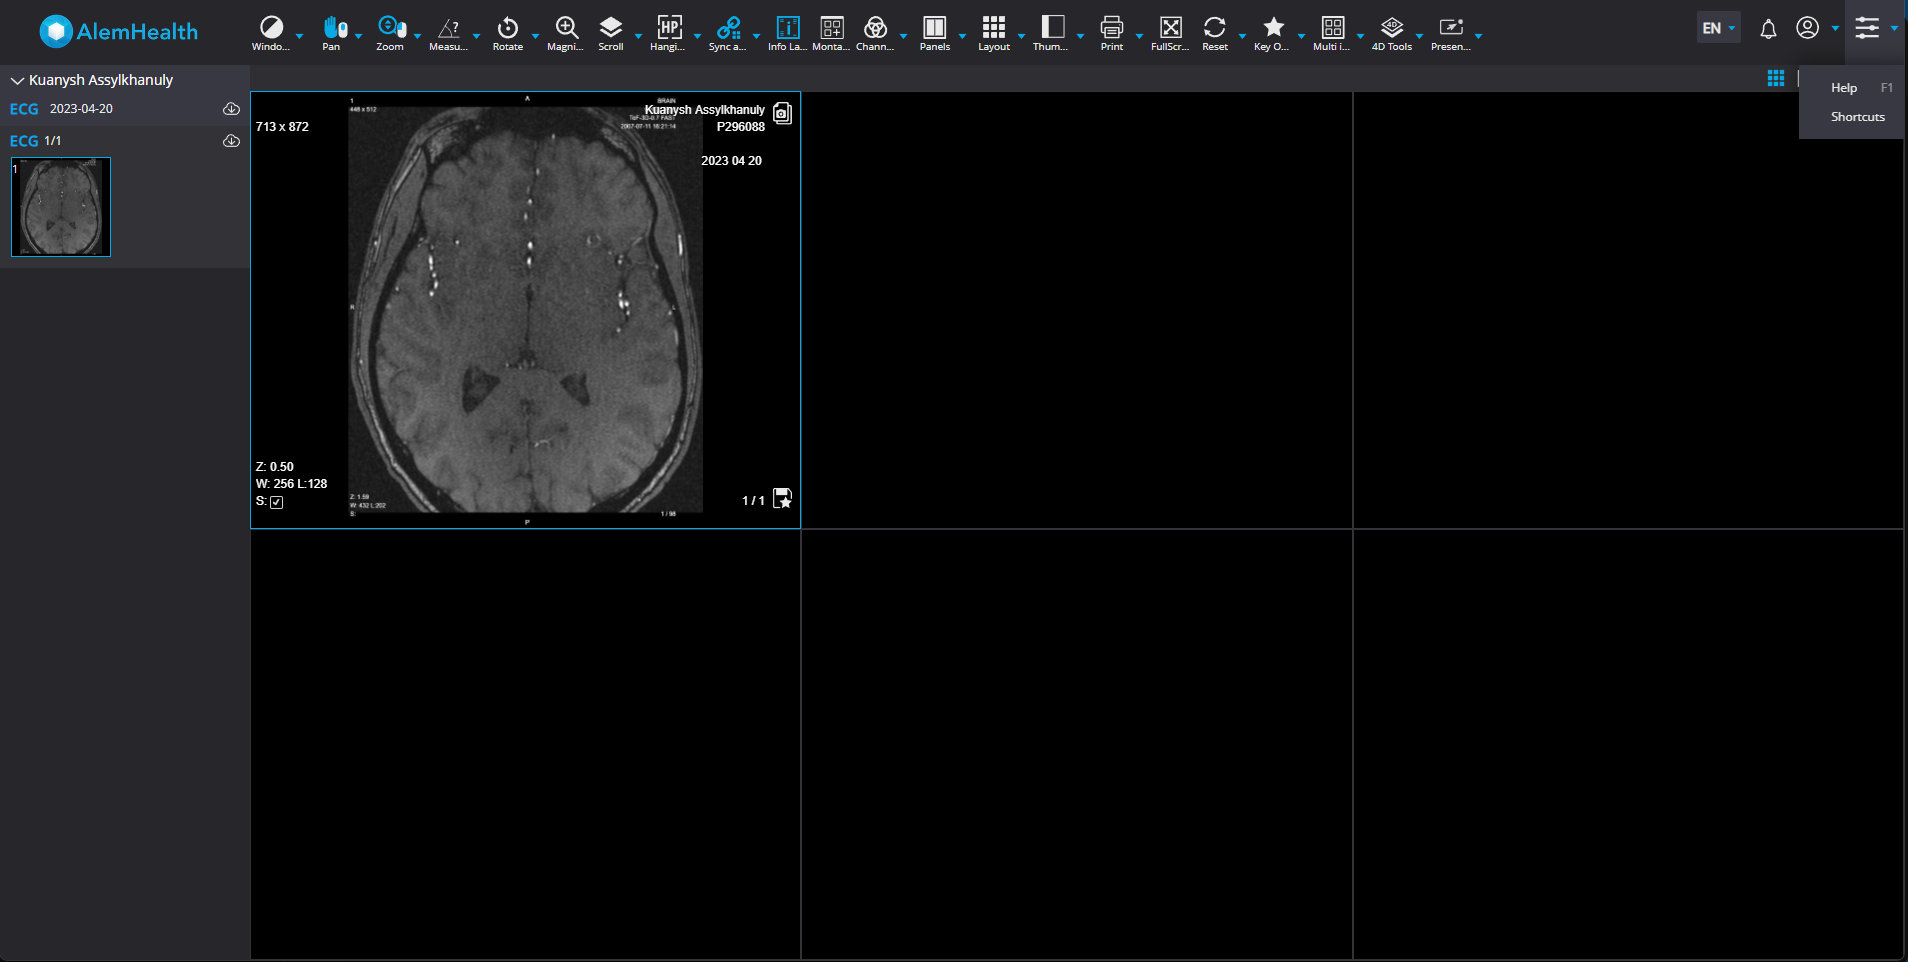Toggle the S: checkbox in viewport
Image resolution: width=1908 pixels, height=962 pixels.
coord(277,502)
